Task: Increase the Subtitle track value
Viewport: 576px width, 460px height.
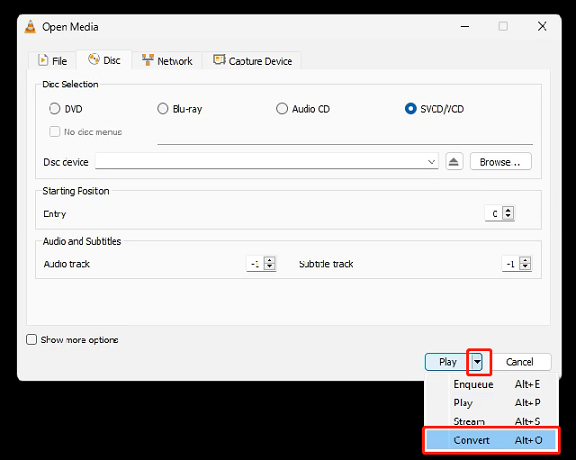Action: tap(525, 260)
